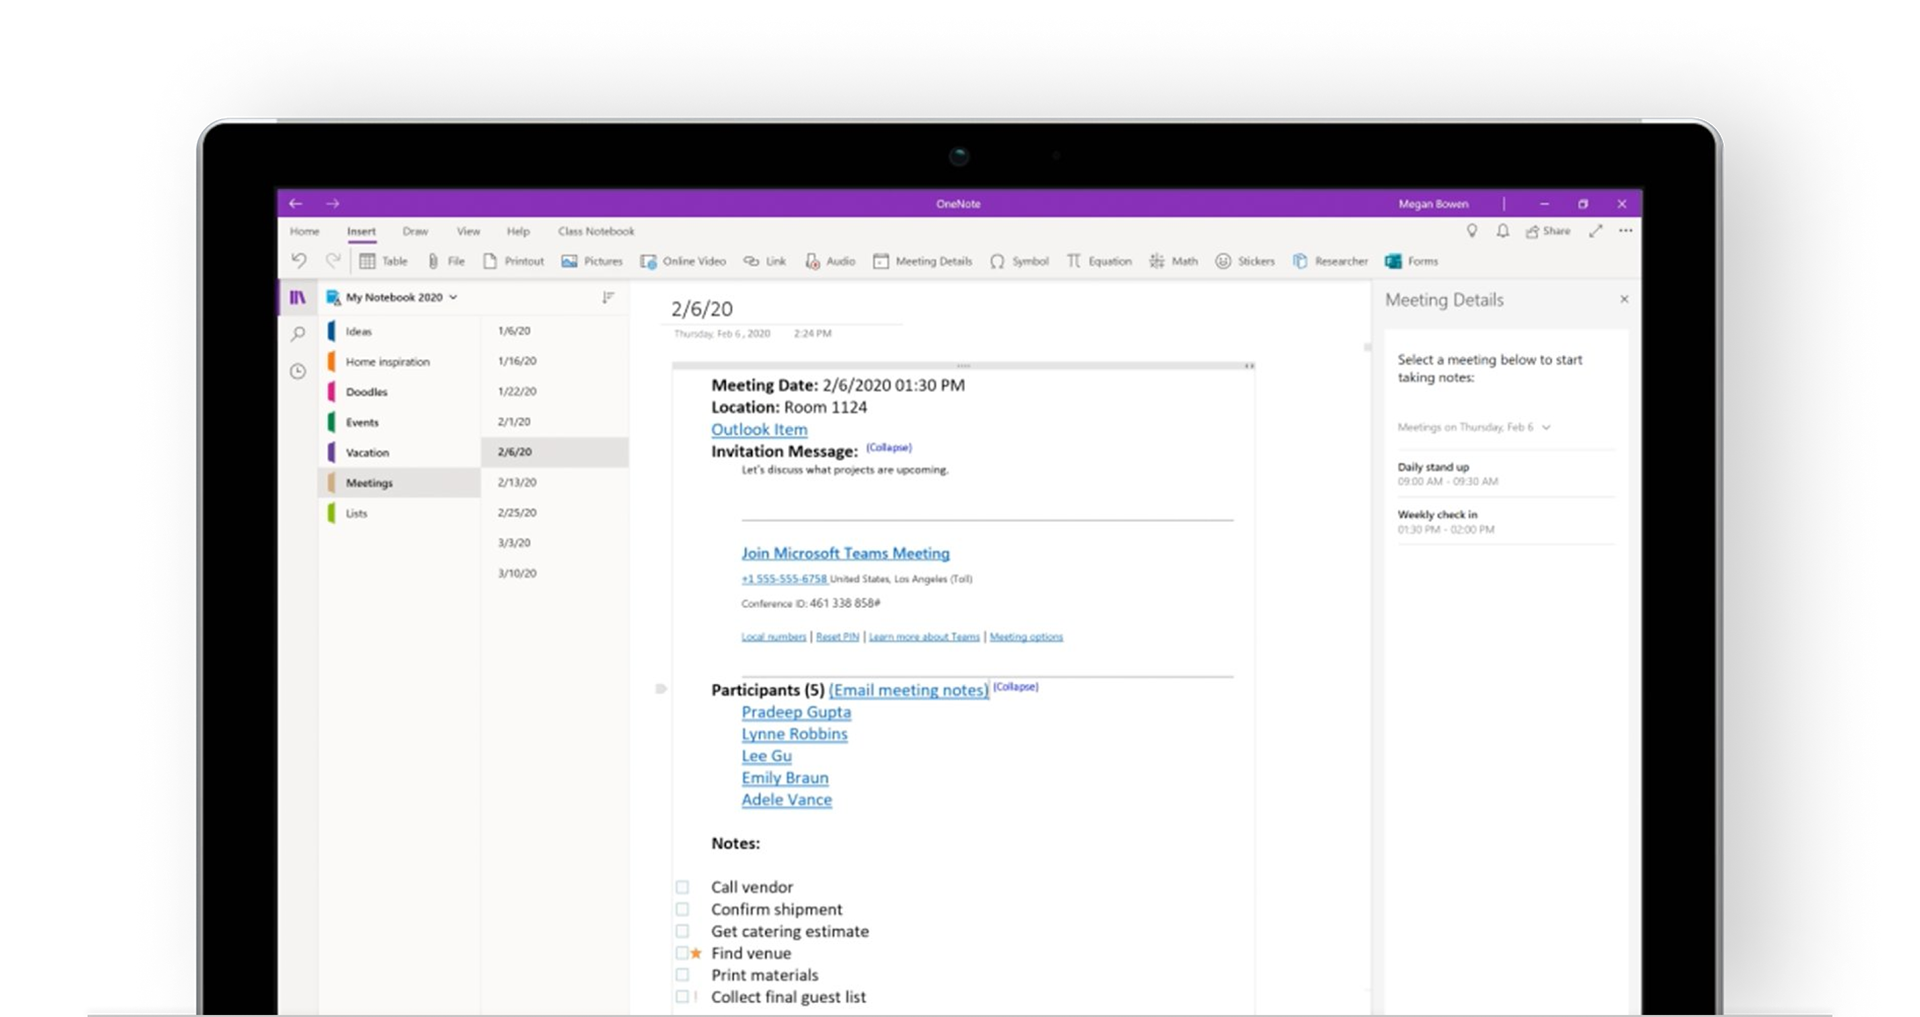The image size is (1920, 1017).
Task: Attach a File with paperclip icon
Action: click(446, 261)
